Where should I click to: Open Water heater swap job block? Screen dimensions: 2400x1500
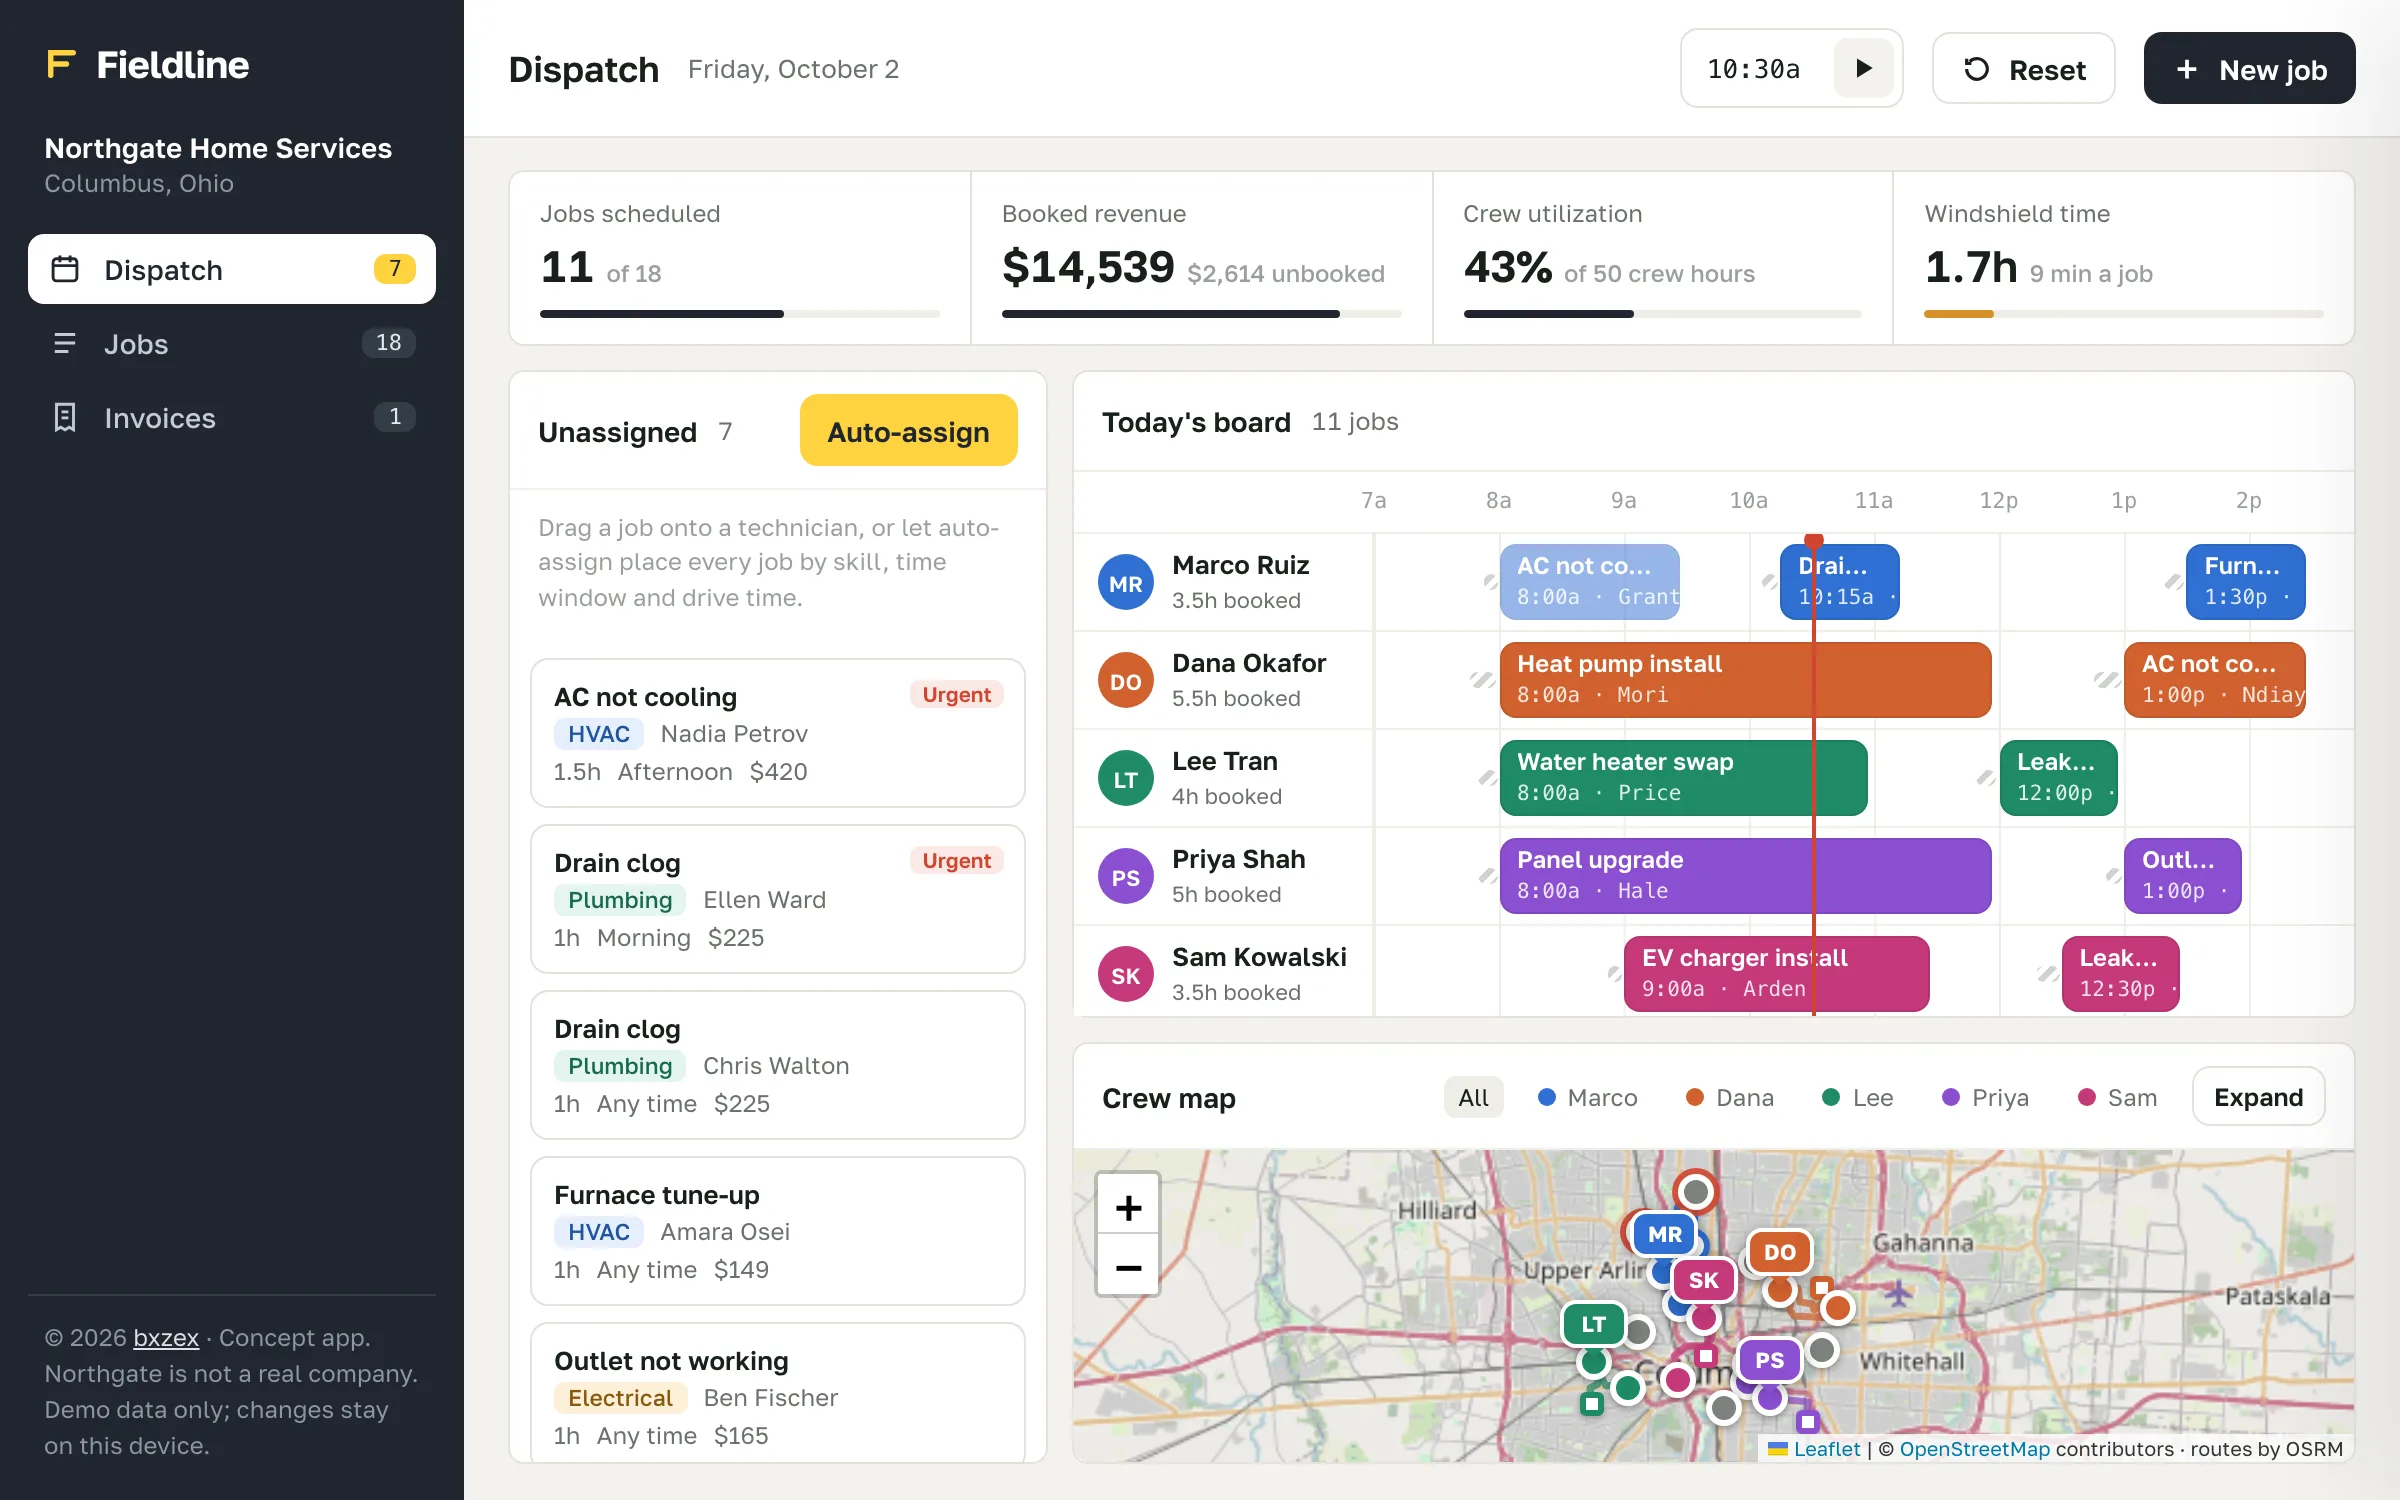(1683, 777)
